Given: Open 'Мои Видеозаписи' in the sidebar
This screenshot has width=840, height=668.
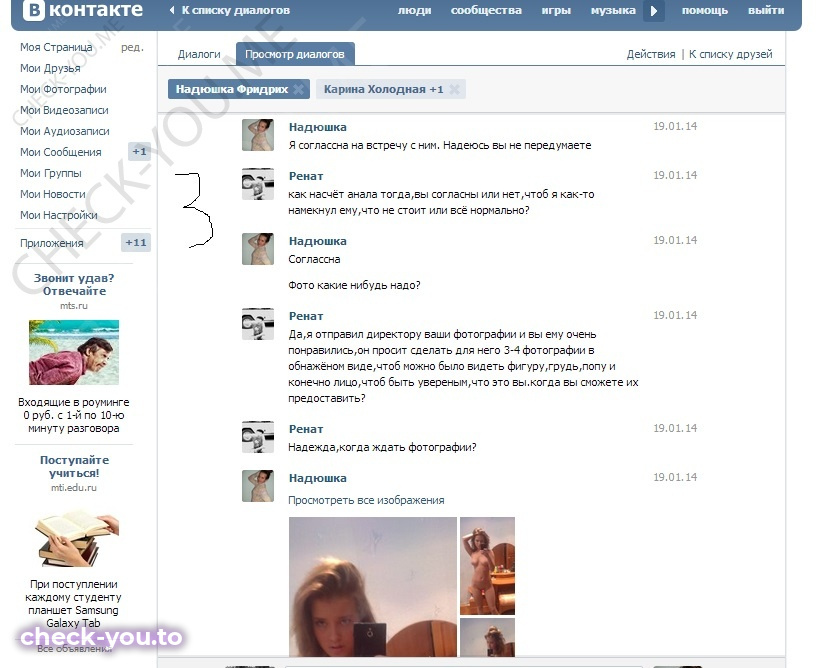Looking at the screenshot, I should pyautogui.click(x=64, y=110).
